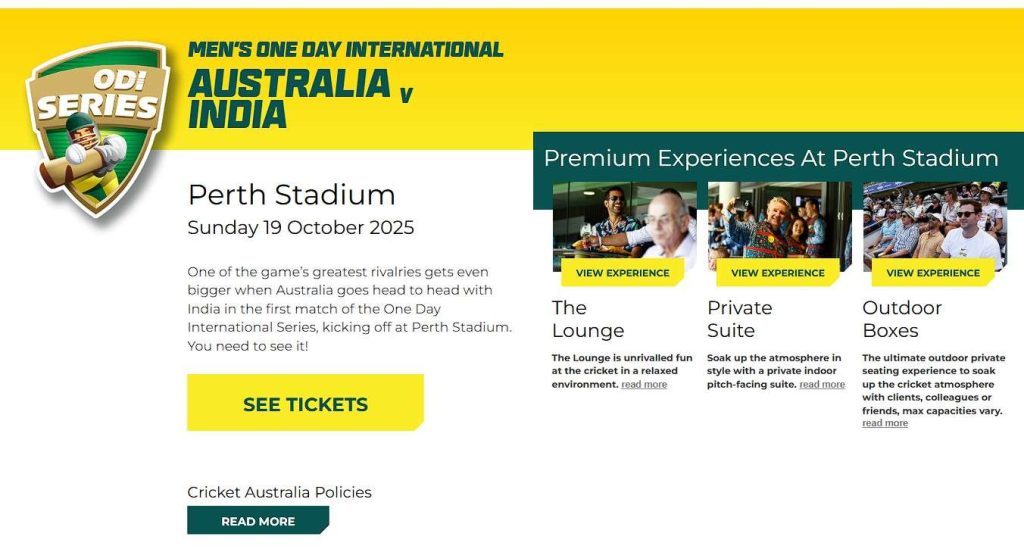Select the Private Suite photo thumbnail
1024x549 pixels.
[x=779, y=220]
